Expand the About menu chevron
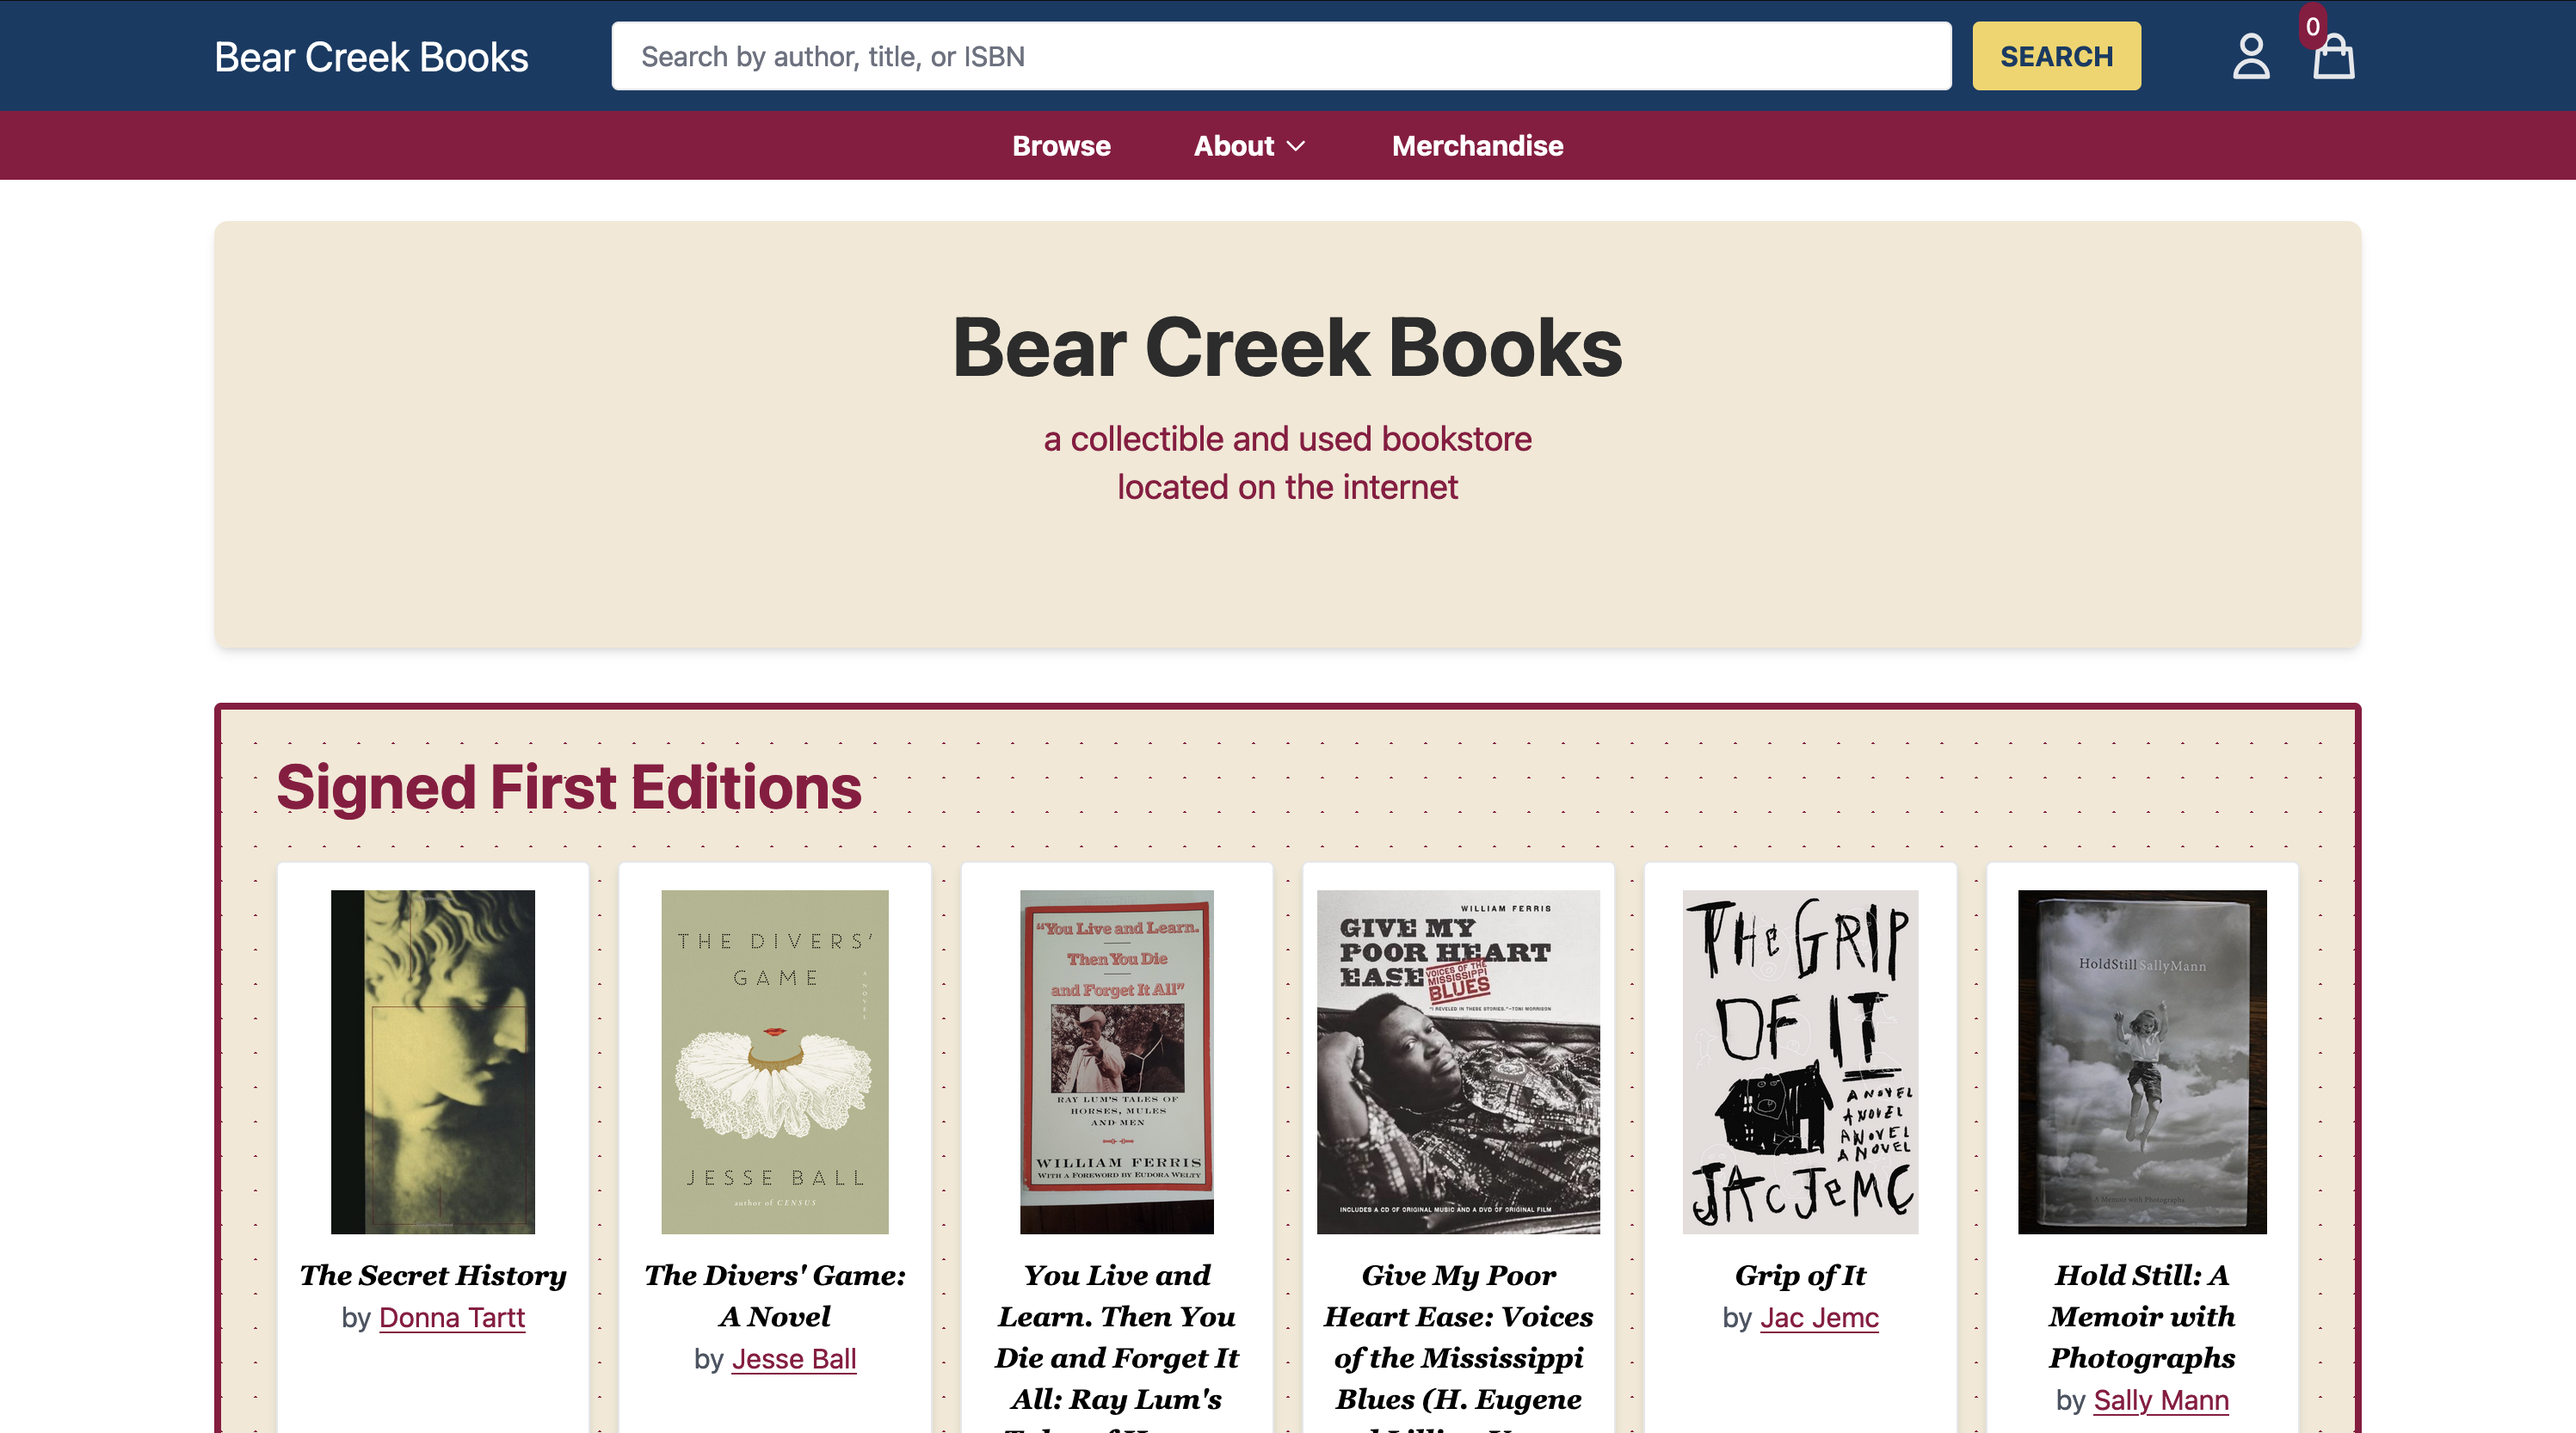The width and height of the screenshot is (2576, 1433). tap(1296, 146)
